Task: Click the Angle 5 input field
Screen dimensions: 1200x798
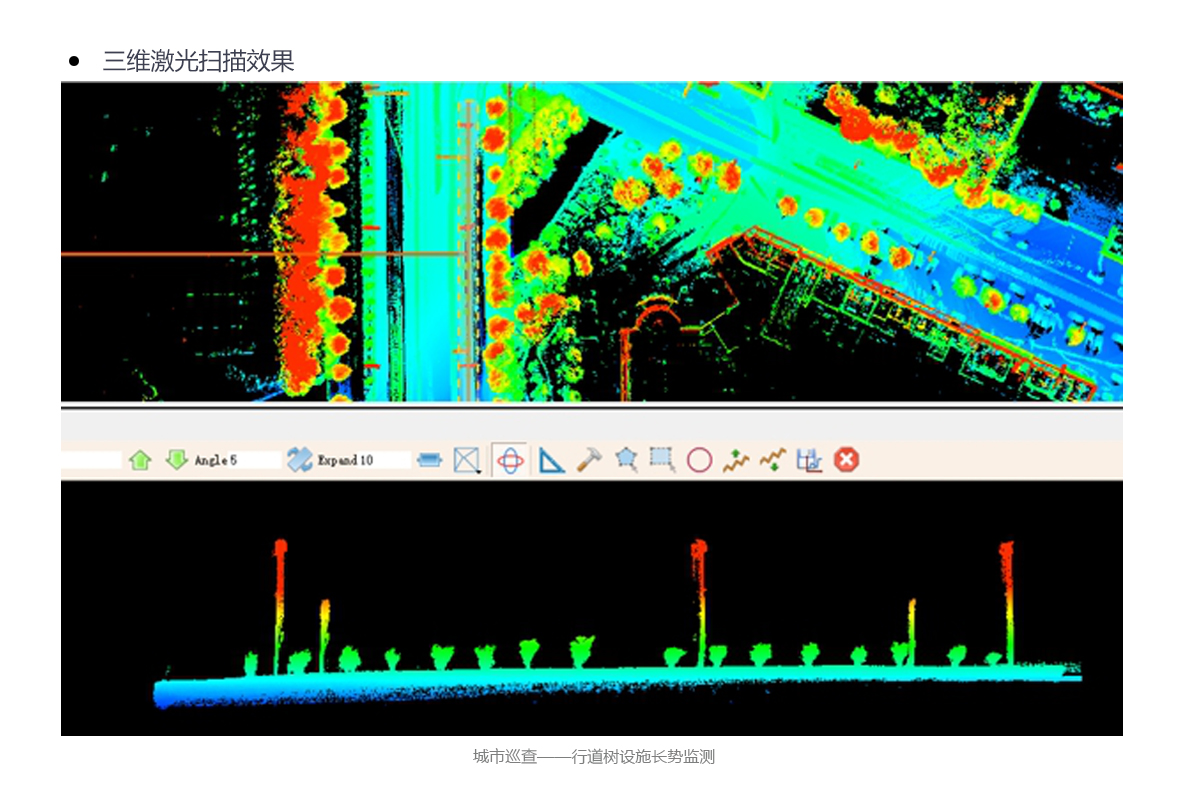Action: [236, 460]
